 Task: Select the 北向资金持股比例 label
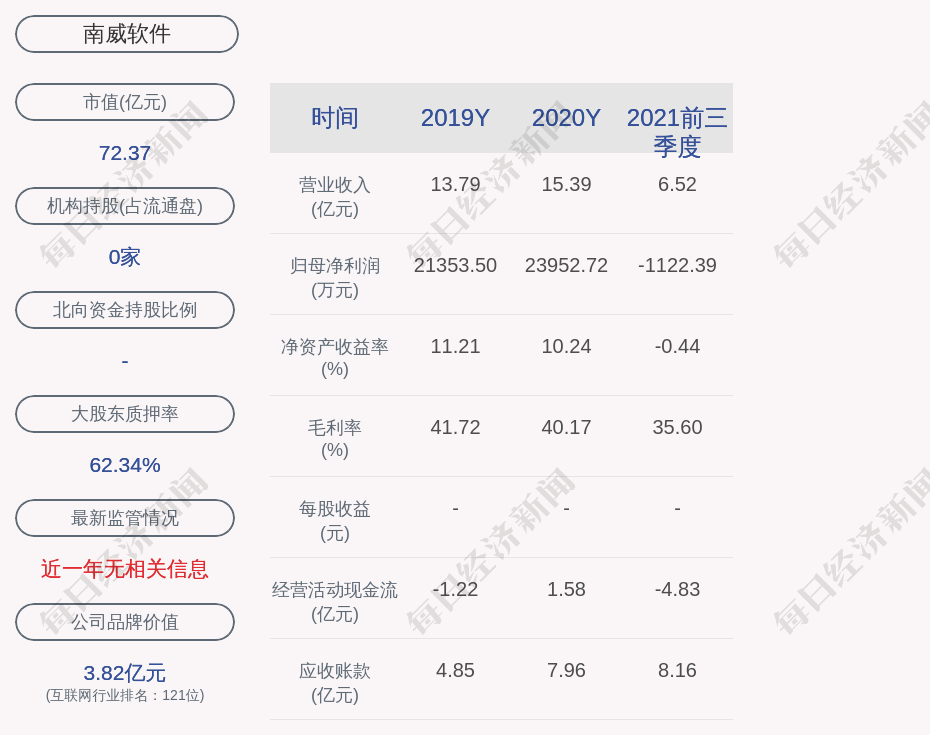pos(125,310)
